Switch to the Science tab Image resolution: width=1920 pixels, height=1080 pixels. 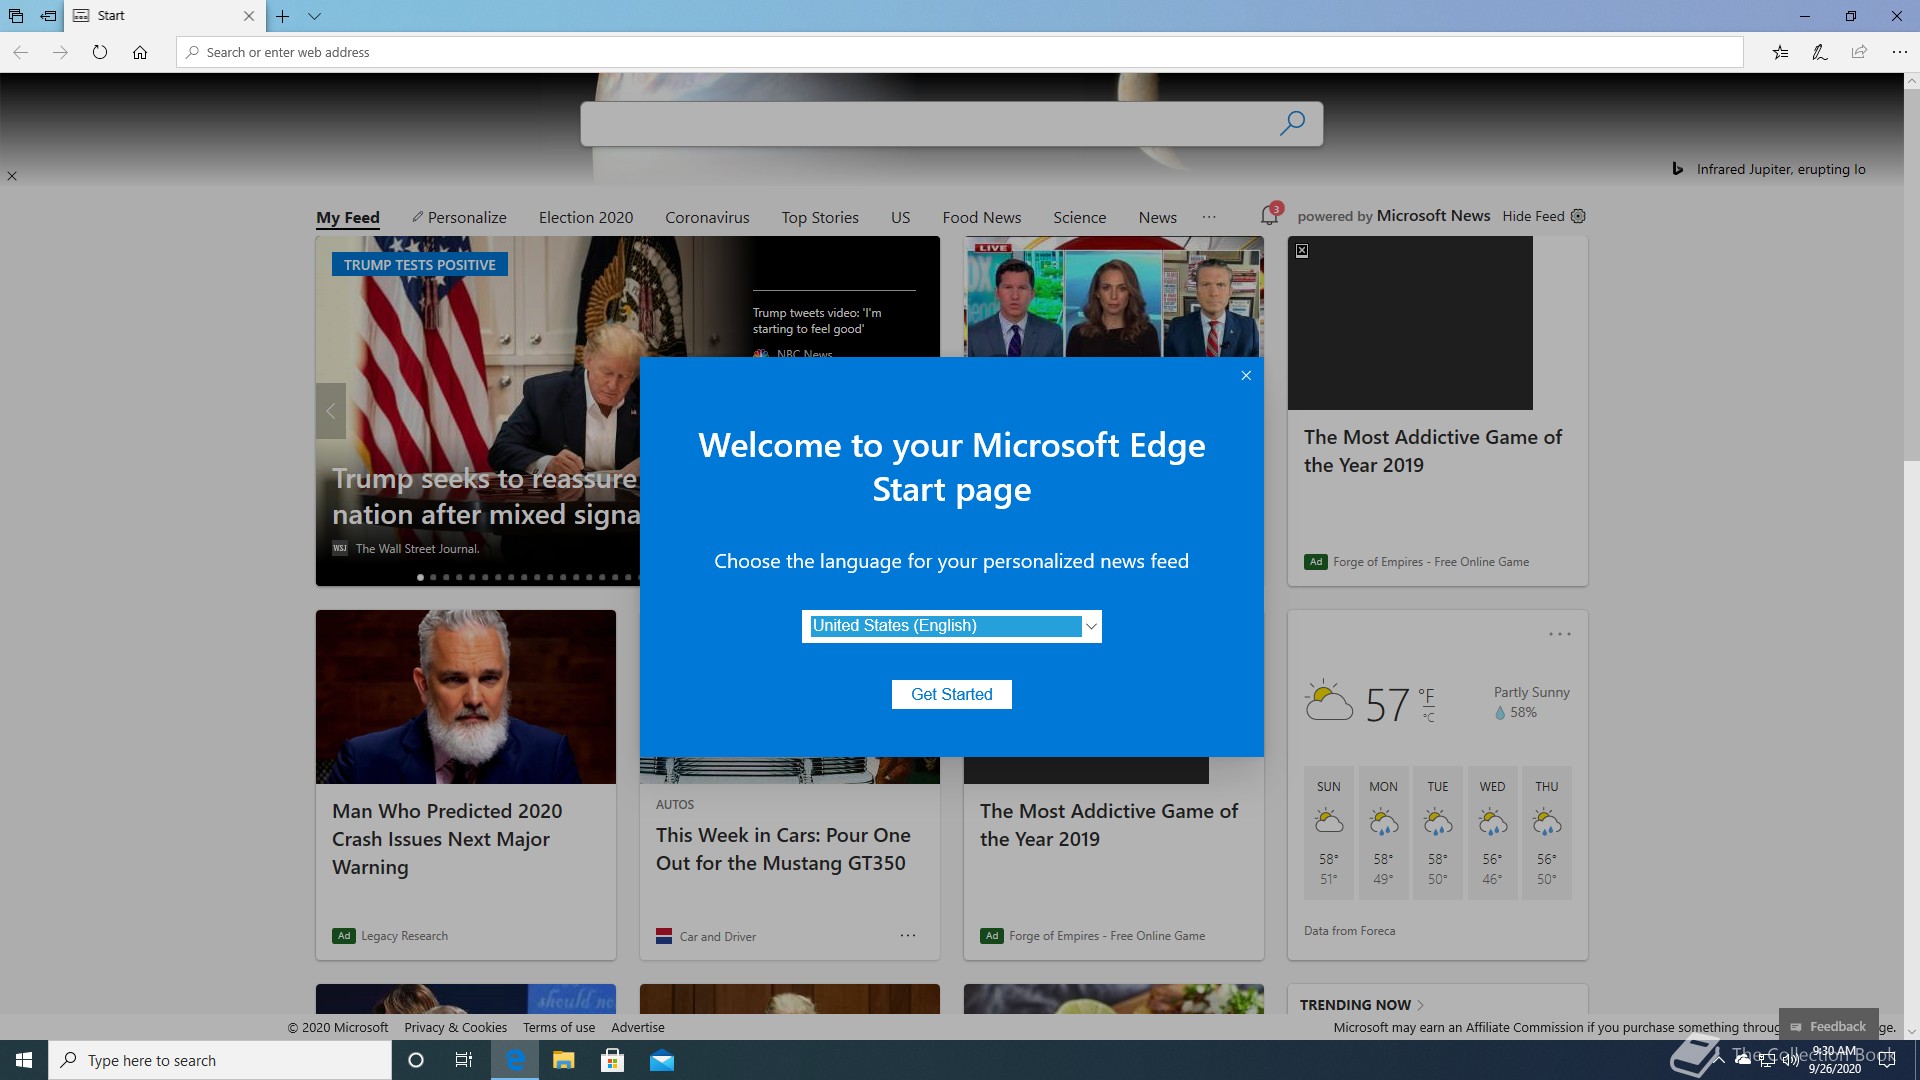click(1080, 217)
